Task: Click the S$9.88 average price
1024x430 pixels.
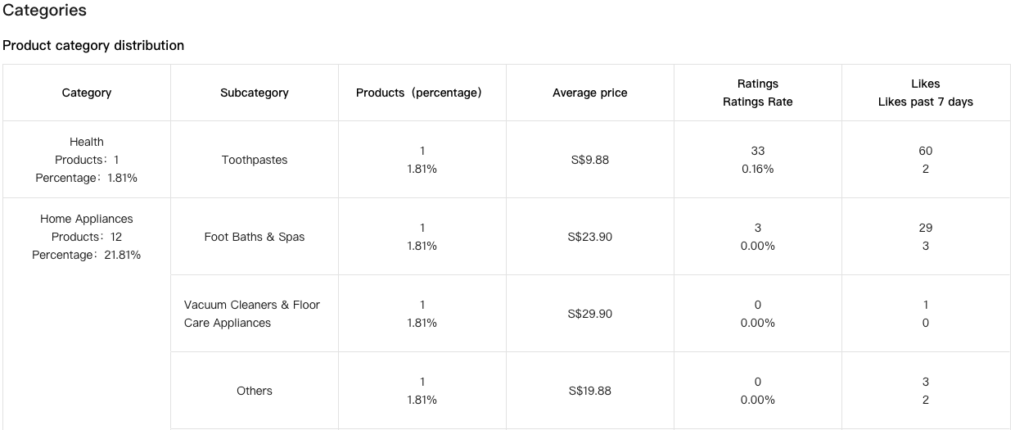Action: [x=588, y=159]
